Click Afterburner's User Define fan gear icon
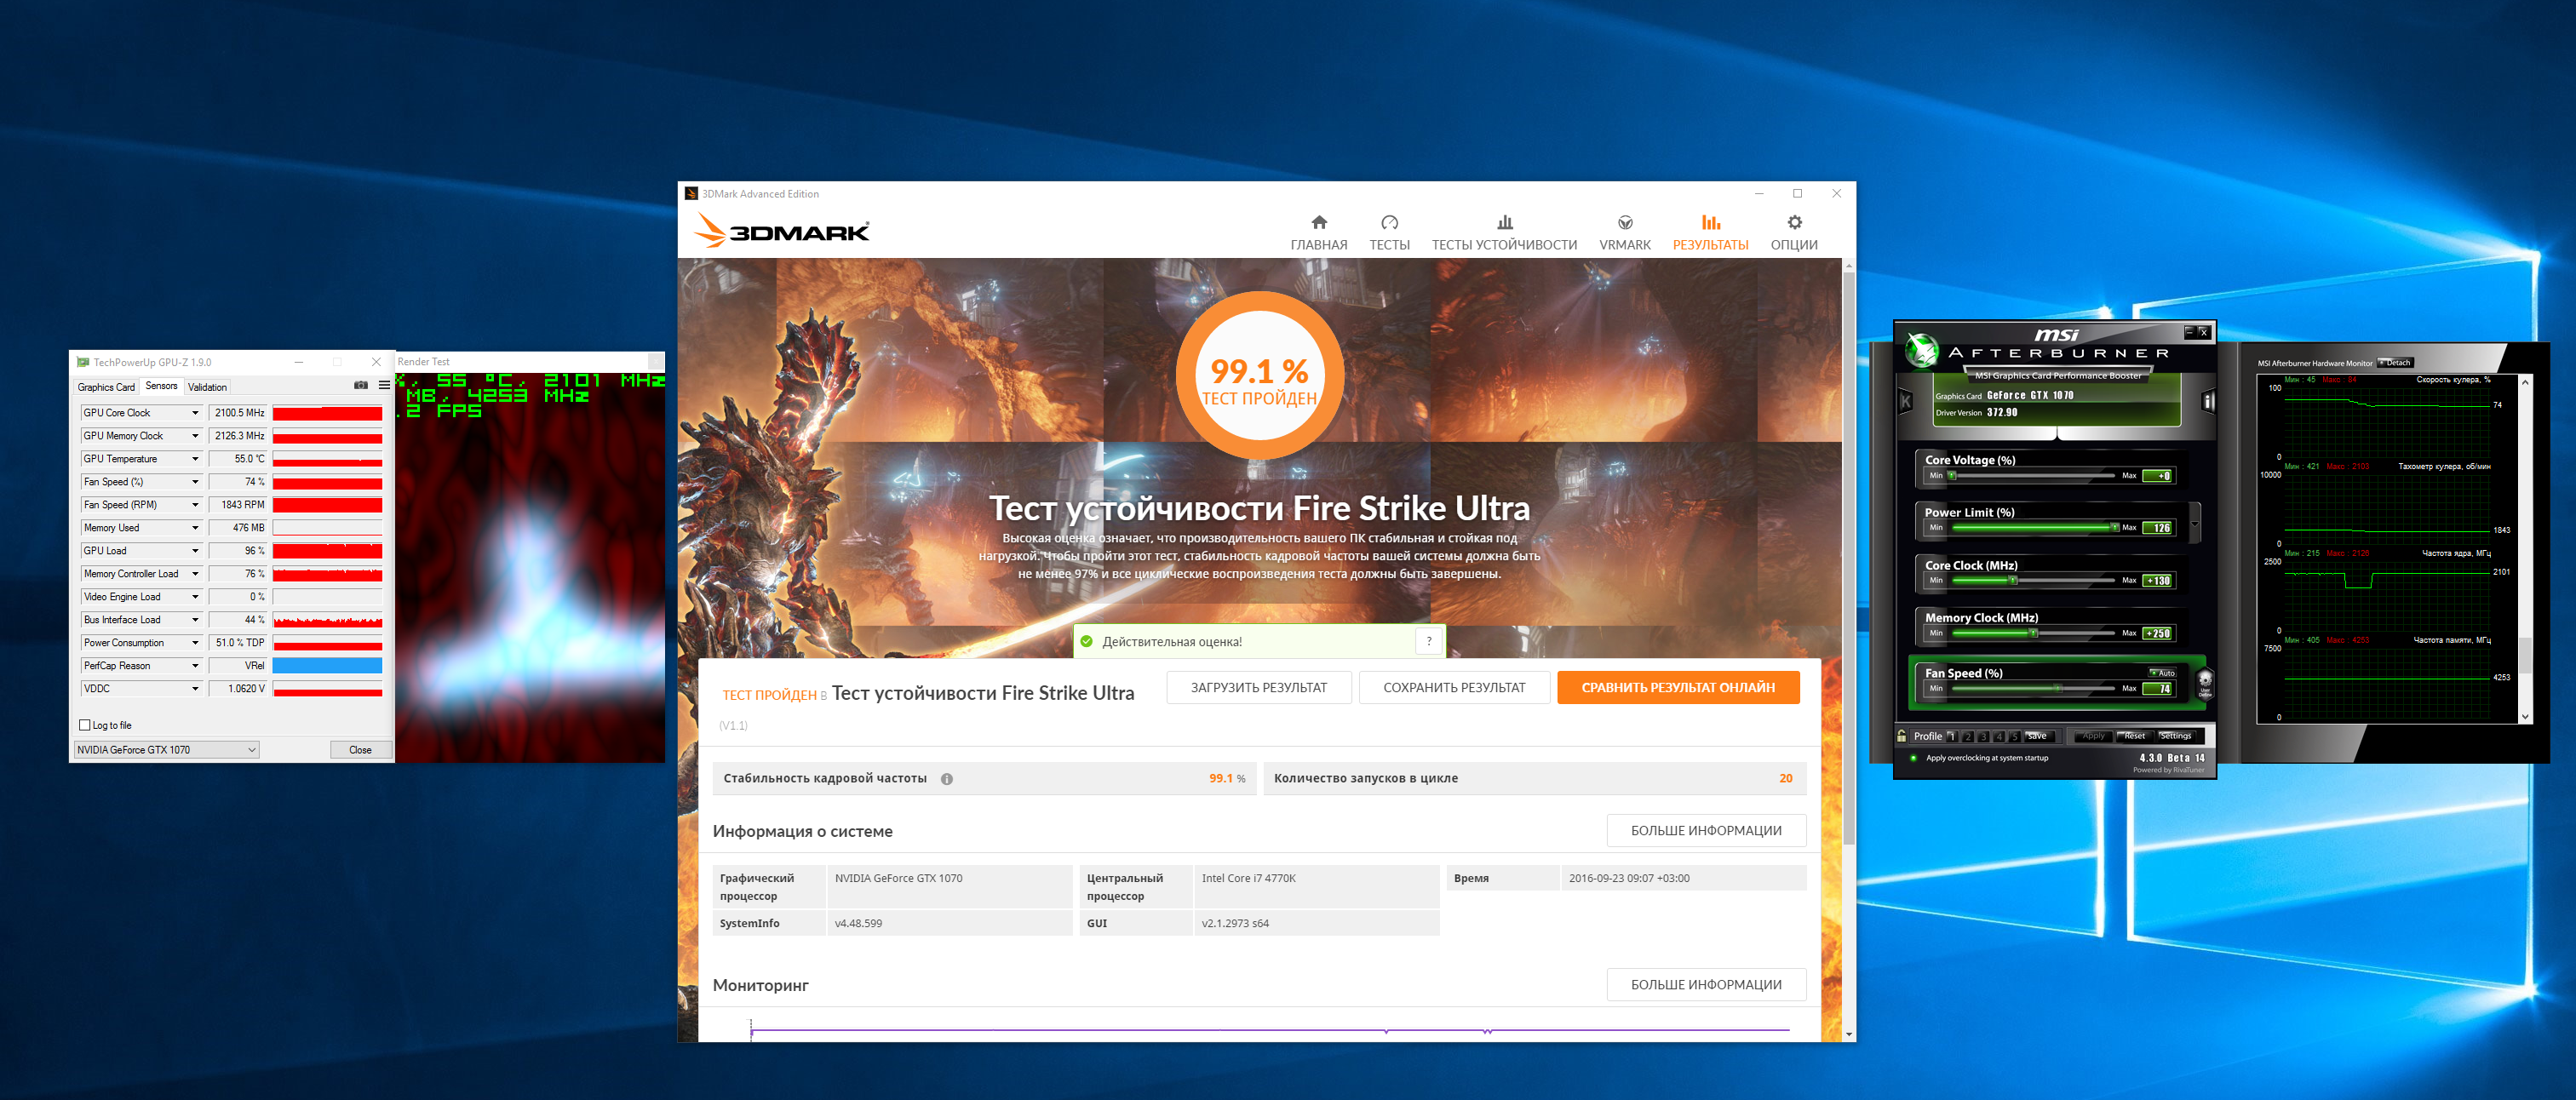 pos(2205,682)
